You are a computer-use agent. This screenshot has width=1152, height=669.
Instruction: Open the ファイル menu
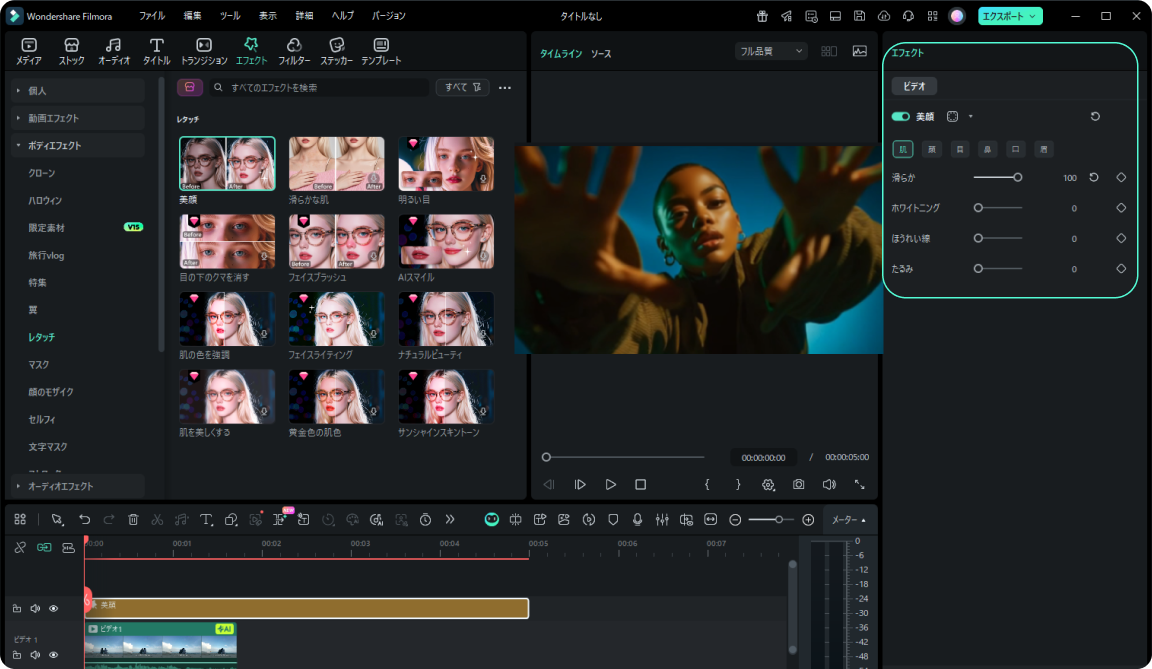(x=152, y=16)
